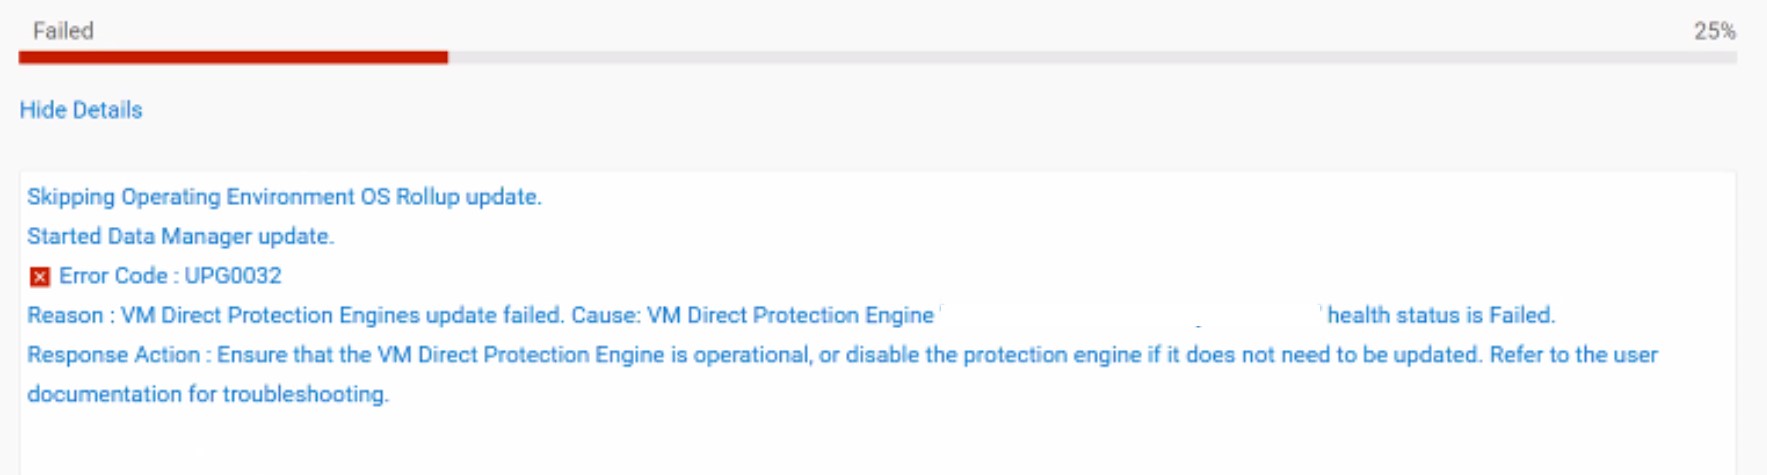Collapse the log via Hide Details
The image size is (1767, 475).
(81, 110)
